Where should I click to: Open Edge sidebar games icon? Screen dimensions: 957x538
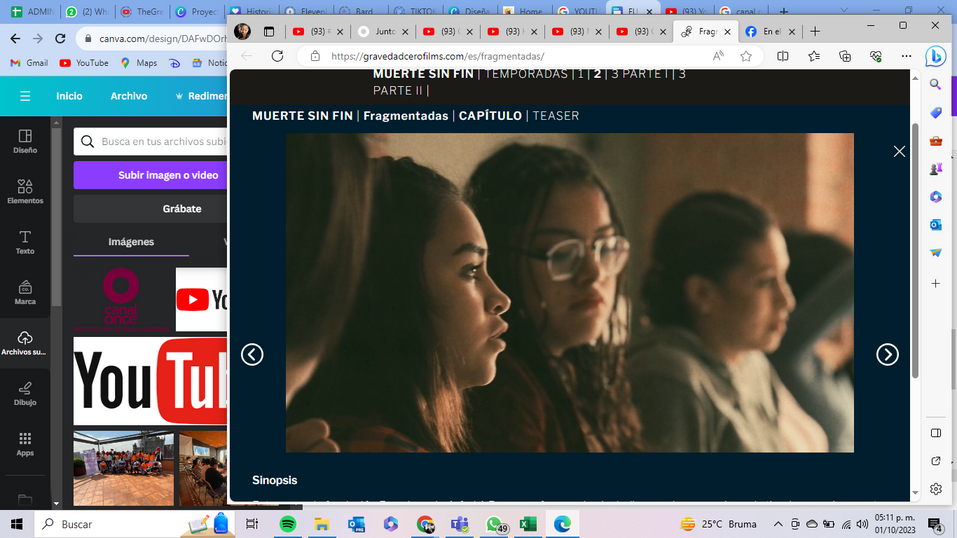pos(936,169)
